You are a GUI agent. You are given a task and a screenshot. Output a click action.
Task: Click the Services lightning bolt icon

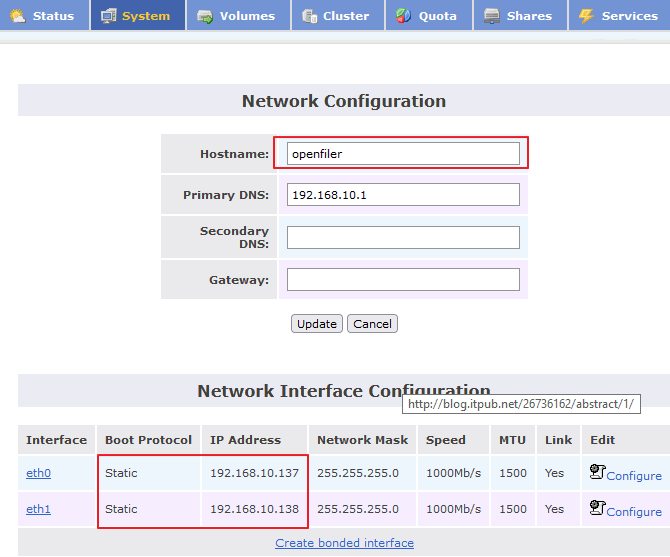[x=586, y=16]
